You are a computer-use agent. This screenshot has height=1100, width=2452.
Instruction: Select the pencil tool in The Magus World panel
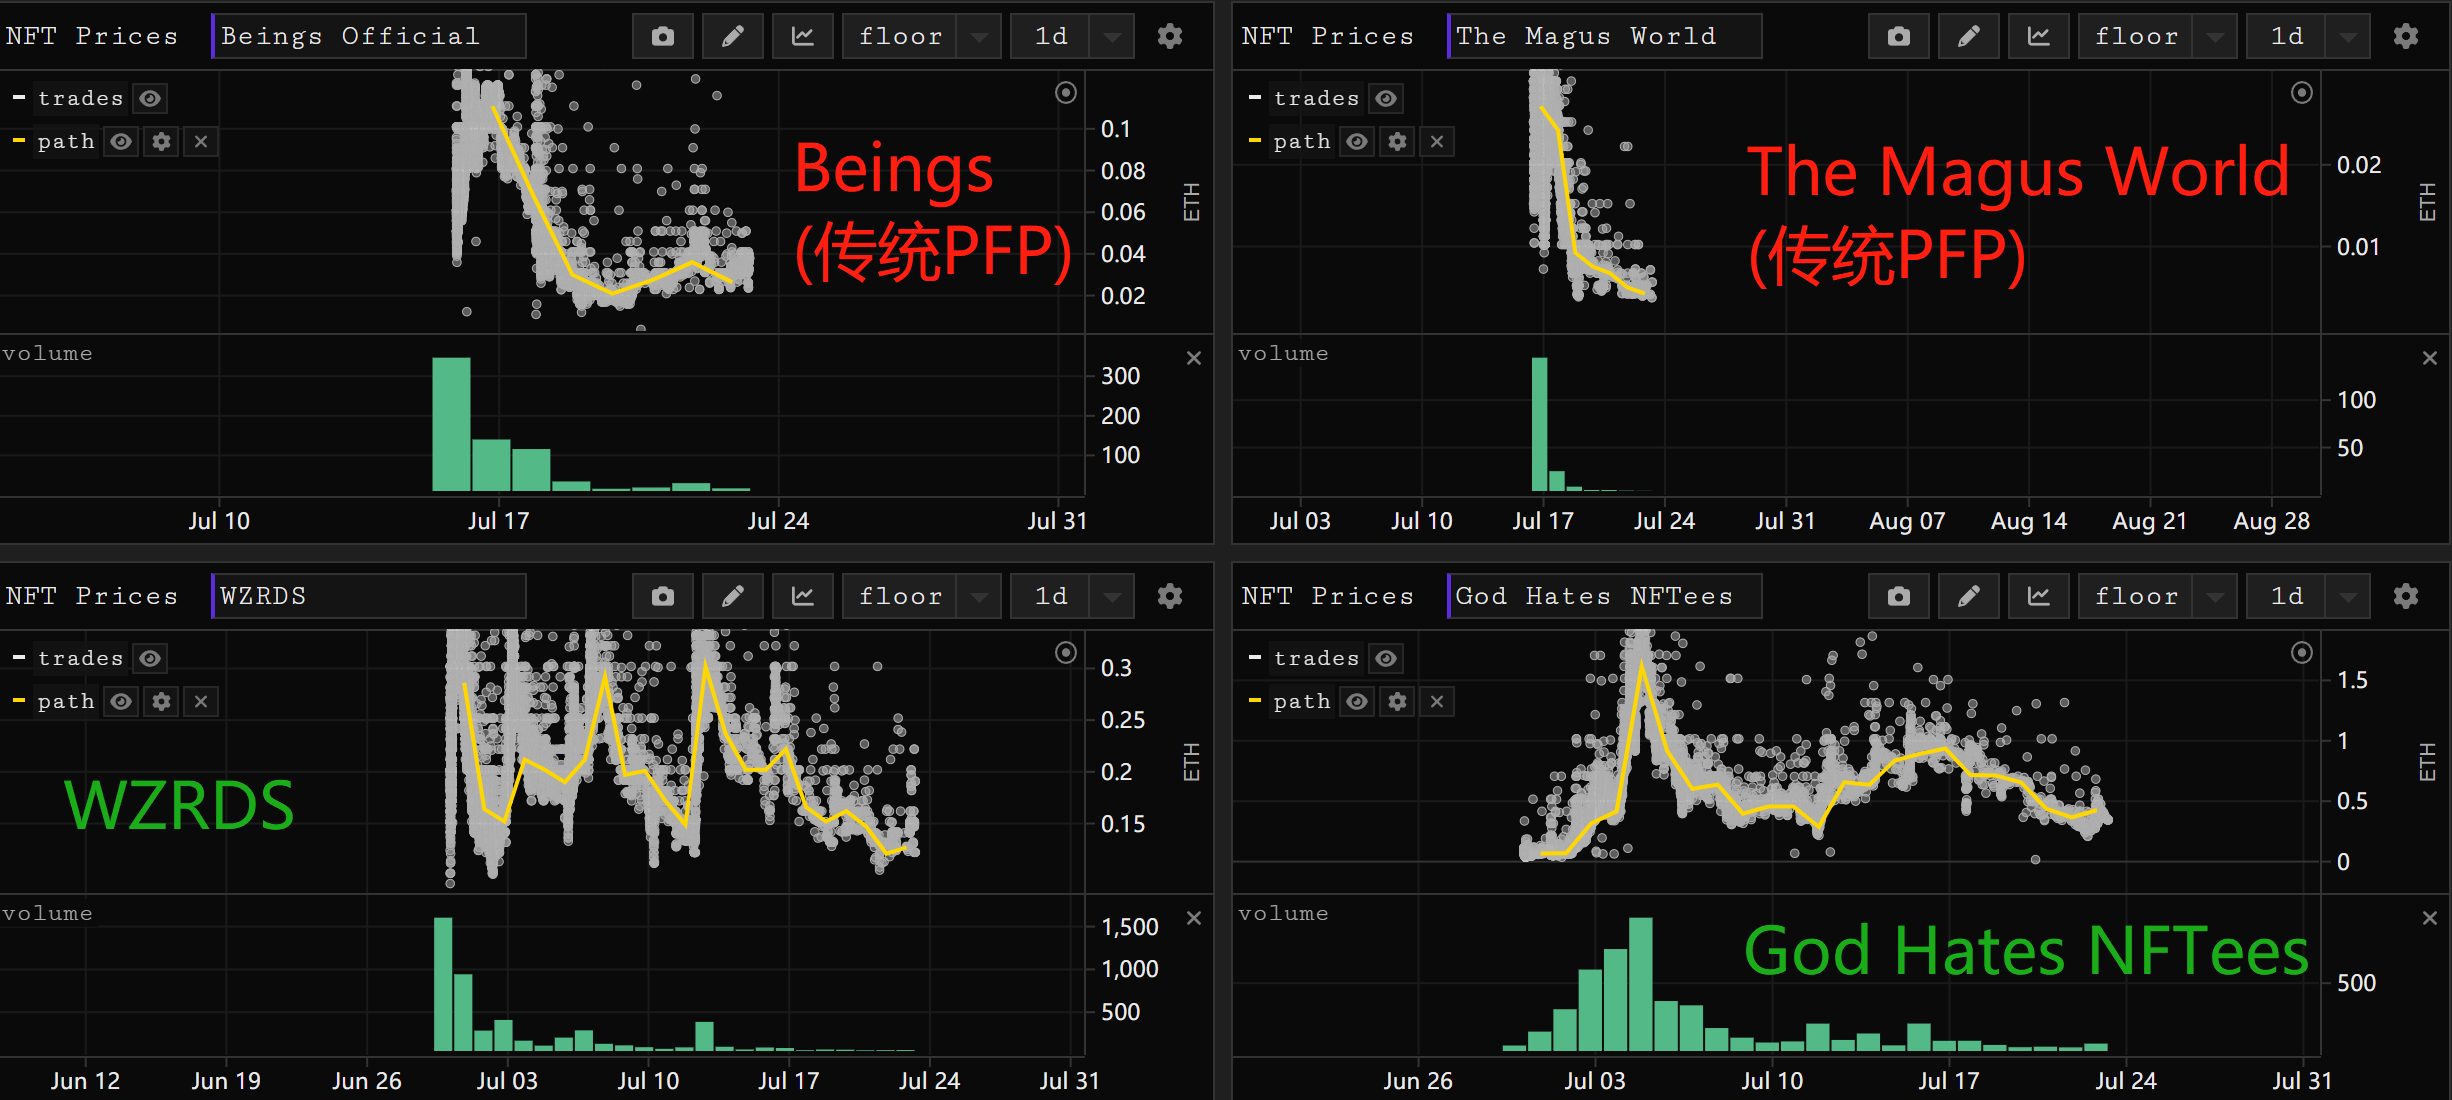click(x=1969, y=37)
